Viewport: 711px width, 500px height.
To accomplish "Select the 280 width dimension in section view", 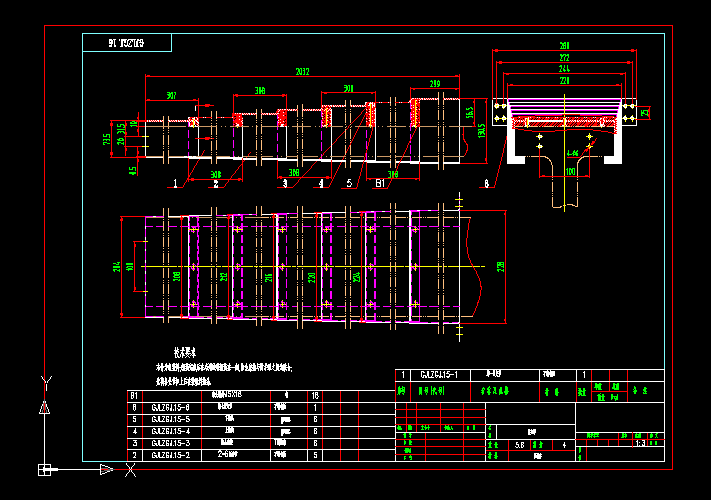I will (564, 46).
